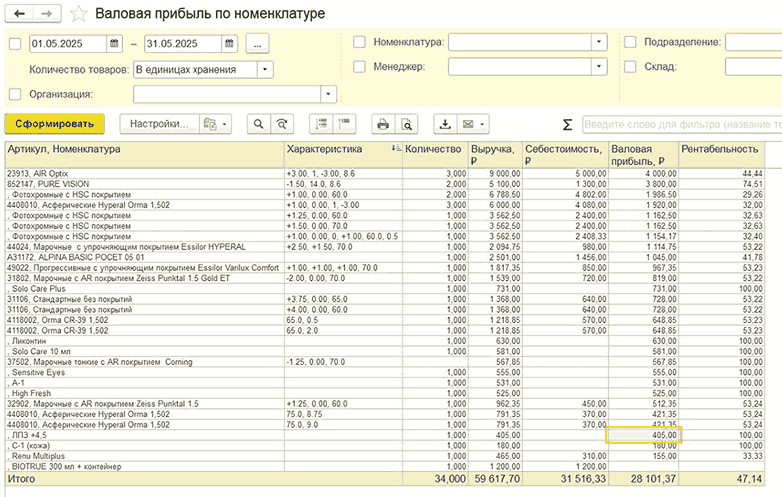Screen dimensions: 782x497
Task: Tick the Склад filter checkbox
Action: [630, 66]
